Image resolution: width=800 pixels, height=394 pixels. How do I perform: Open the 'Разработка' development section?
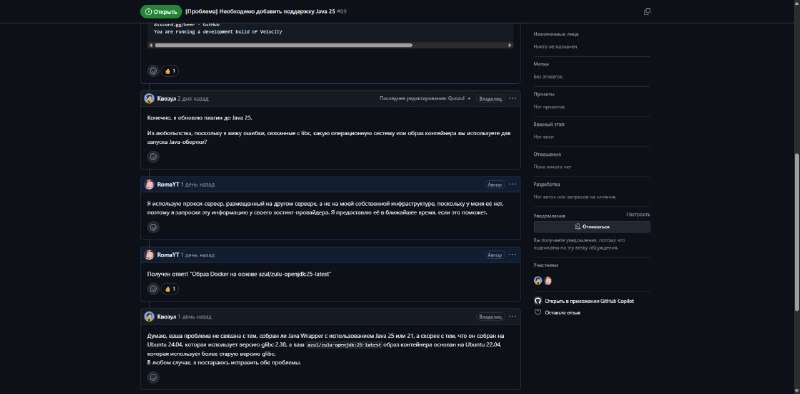pyautogui.click(x=547, y=184)
